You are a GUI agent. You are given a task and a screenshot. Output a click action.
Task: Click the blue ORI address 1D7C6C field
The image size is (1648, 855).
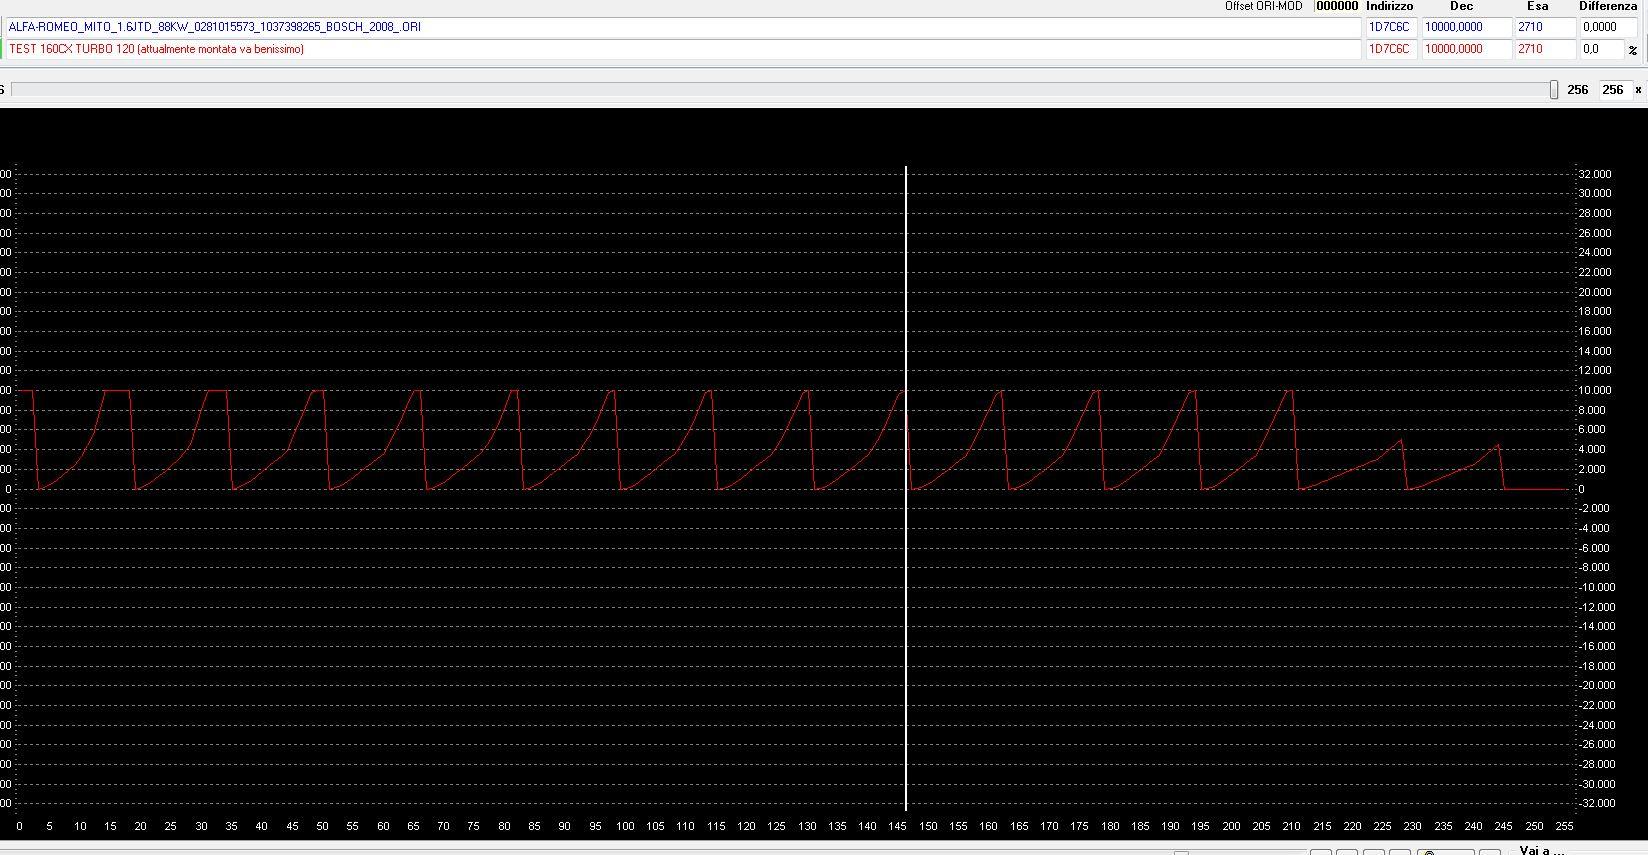coord(1389,27)
